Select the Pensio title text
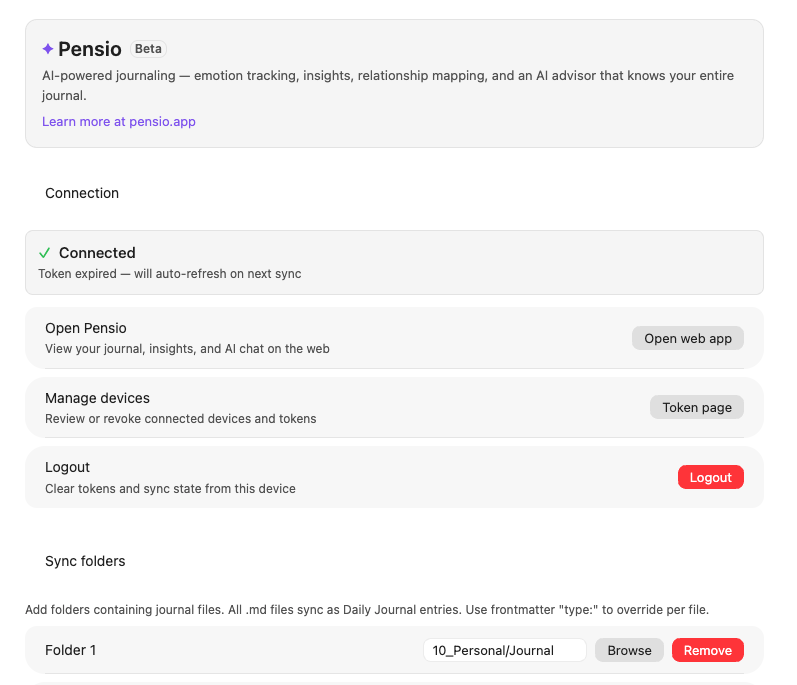The width and height of the screenshot is (797, 685). click(x=90, y=49)
